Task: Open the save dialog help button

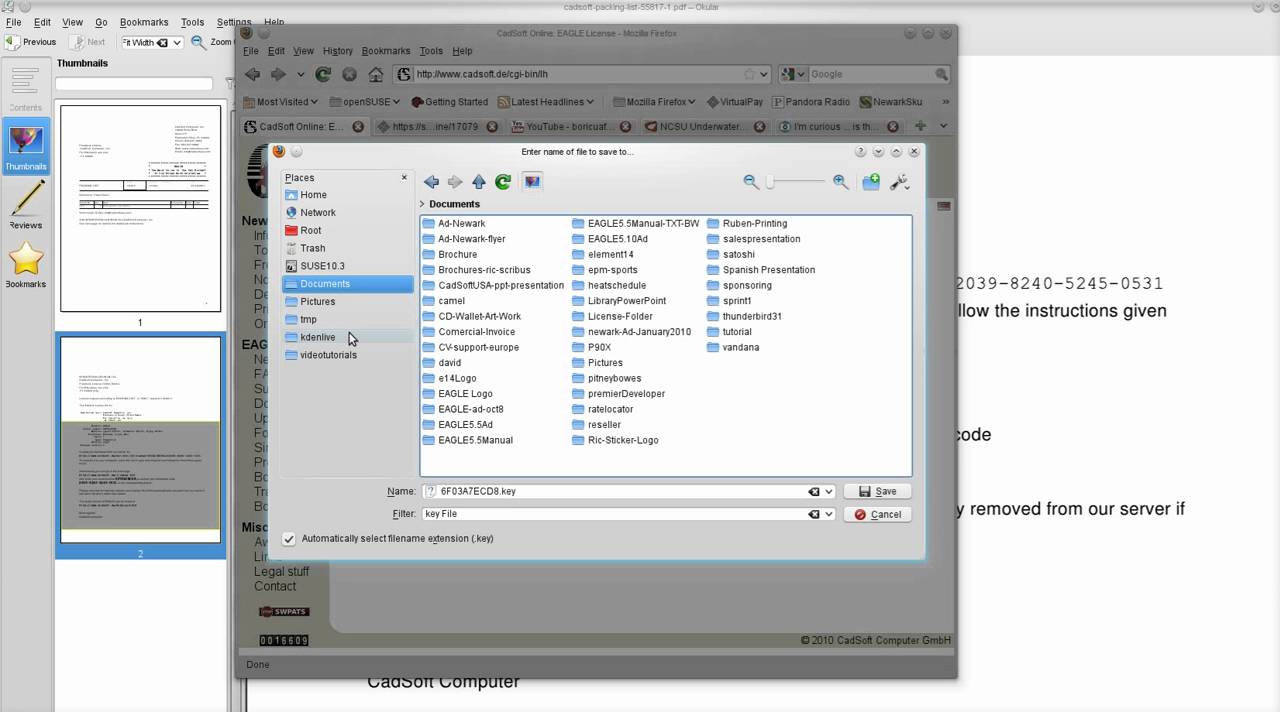Action: point(860,152)
